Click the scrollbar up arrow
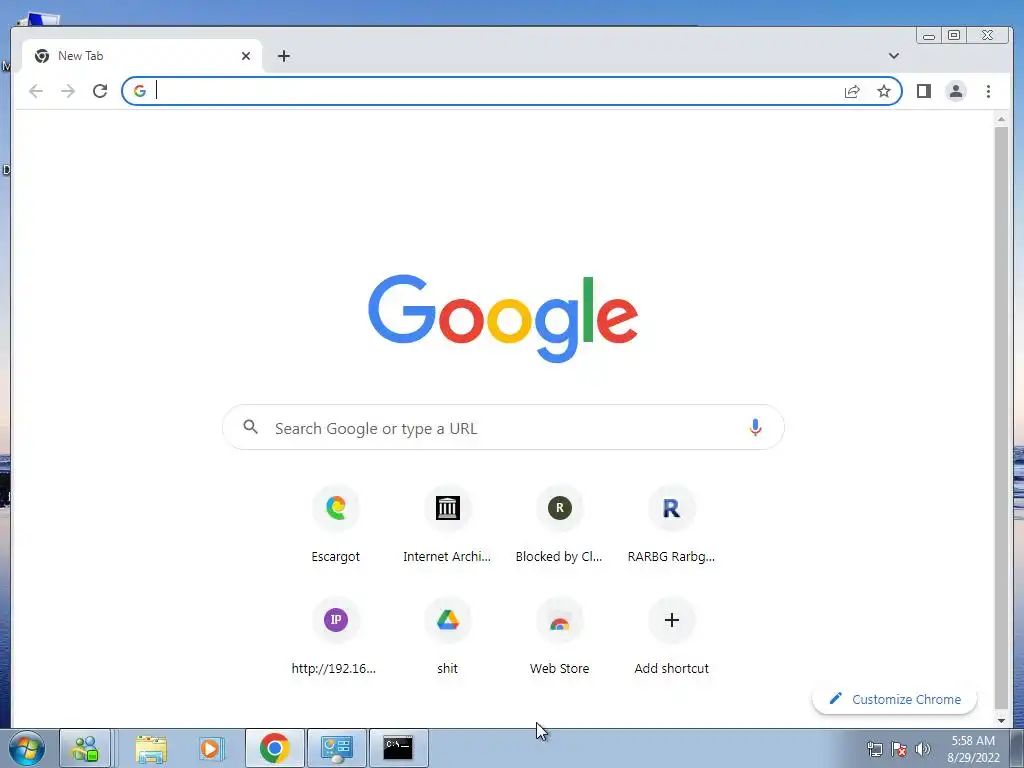 1001,120
